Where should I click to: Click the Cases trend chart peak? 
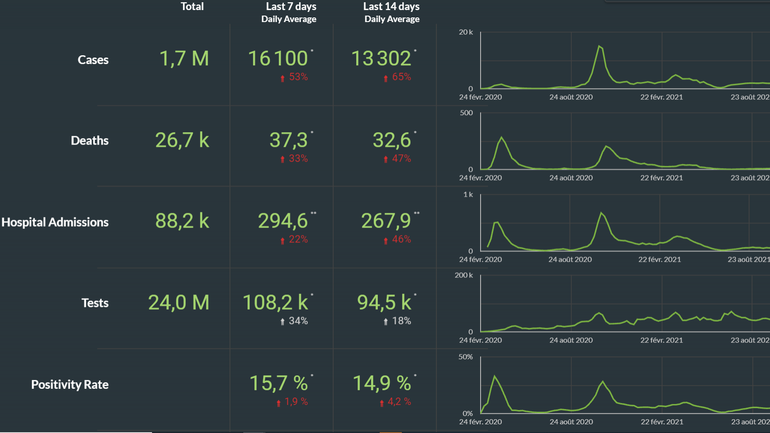pos(599,47)
